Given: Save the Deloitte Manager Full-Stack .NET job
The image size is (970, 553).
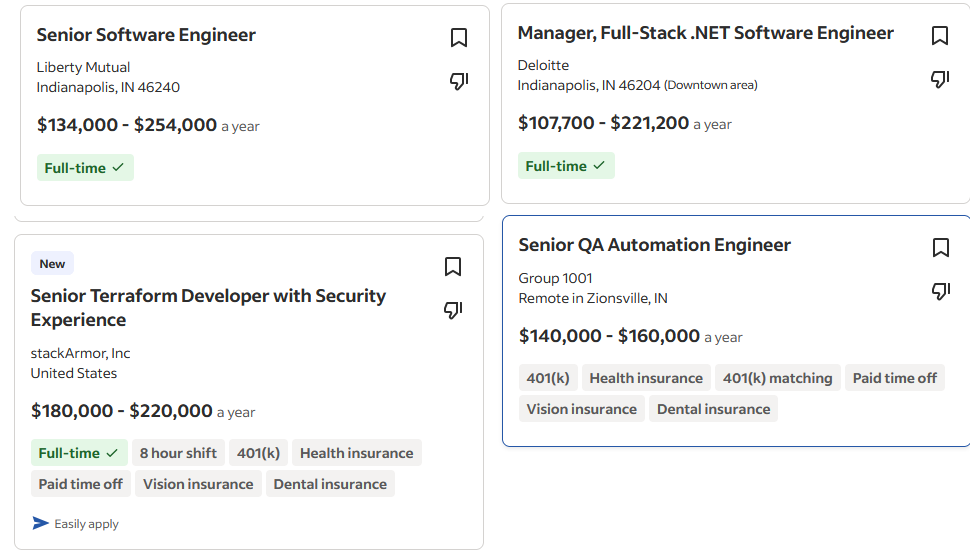Looking at the screenshot, I should click(x=940, y=36).
